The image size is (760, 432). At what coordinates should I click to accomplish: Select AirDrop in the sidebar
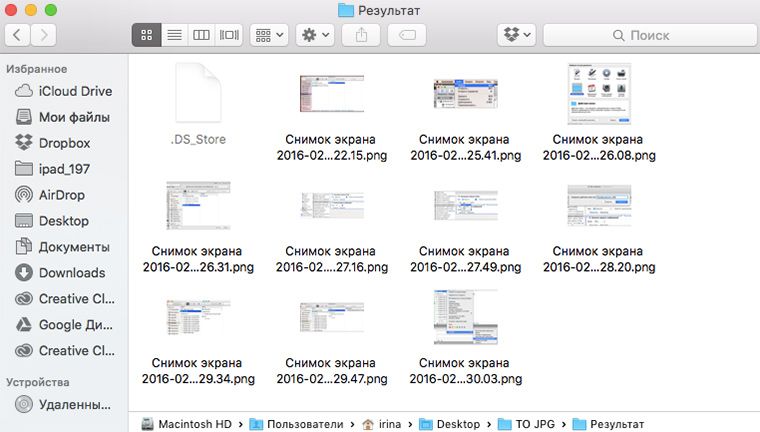tap(63, 195)
